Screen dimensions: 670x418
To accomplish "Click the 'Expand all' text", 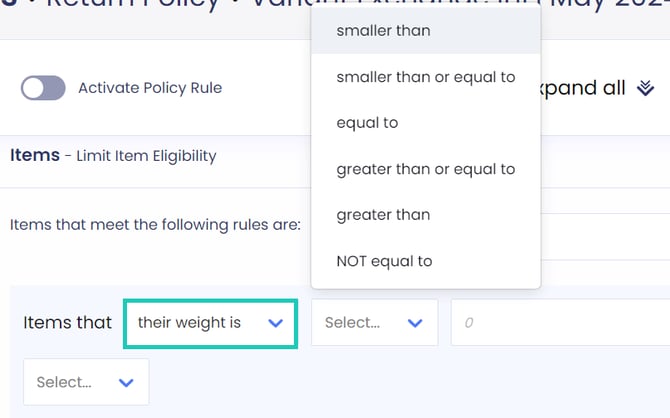I will point(590,88).
